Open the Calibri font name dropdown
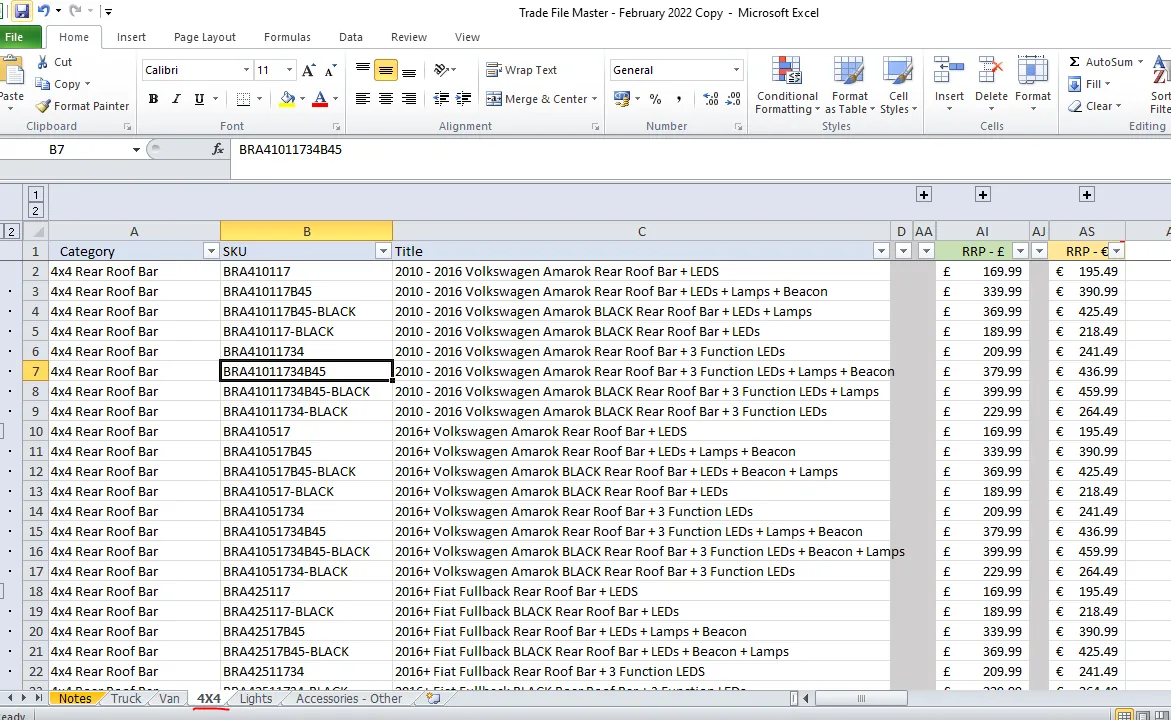Viewport: 1171px width, 720px height. [x=246, y=70]
